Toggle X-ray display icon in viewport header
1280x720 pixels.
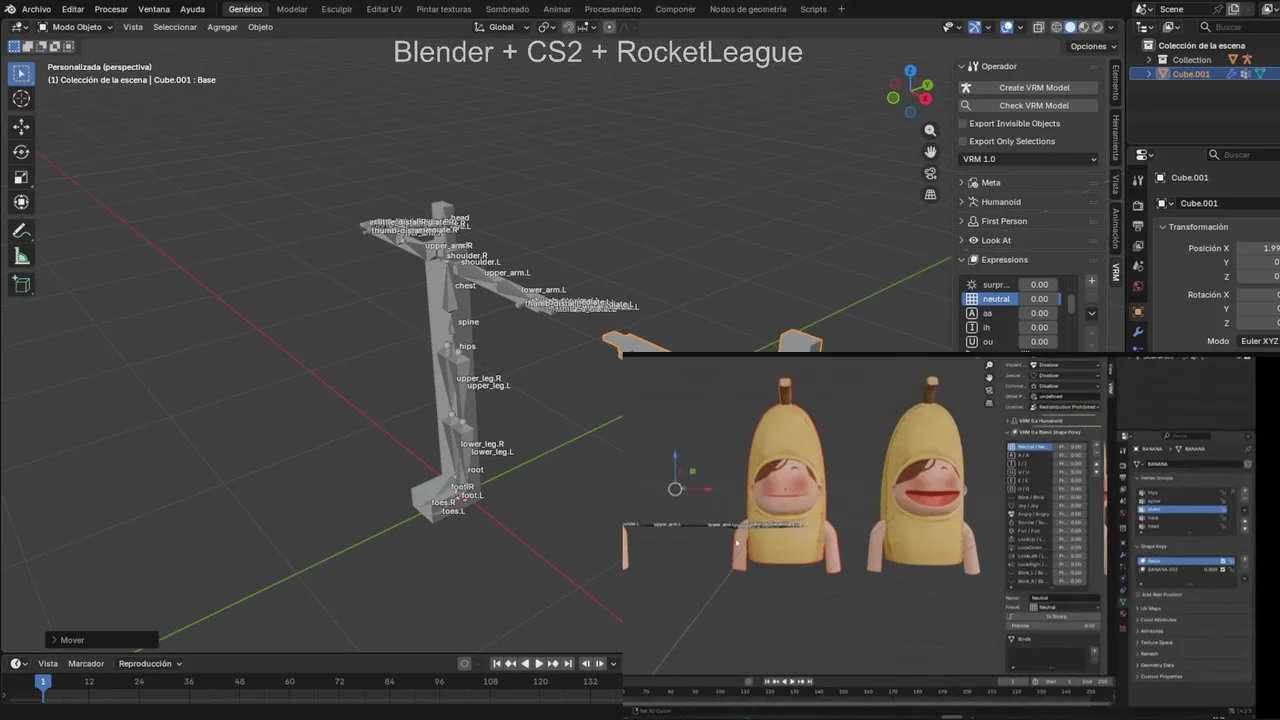[1038, 27]
